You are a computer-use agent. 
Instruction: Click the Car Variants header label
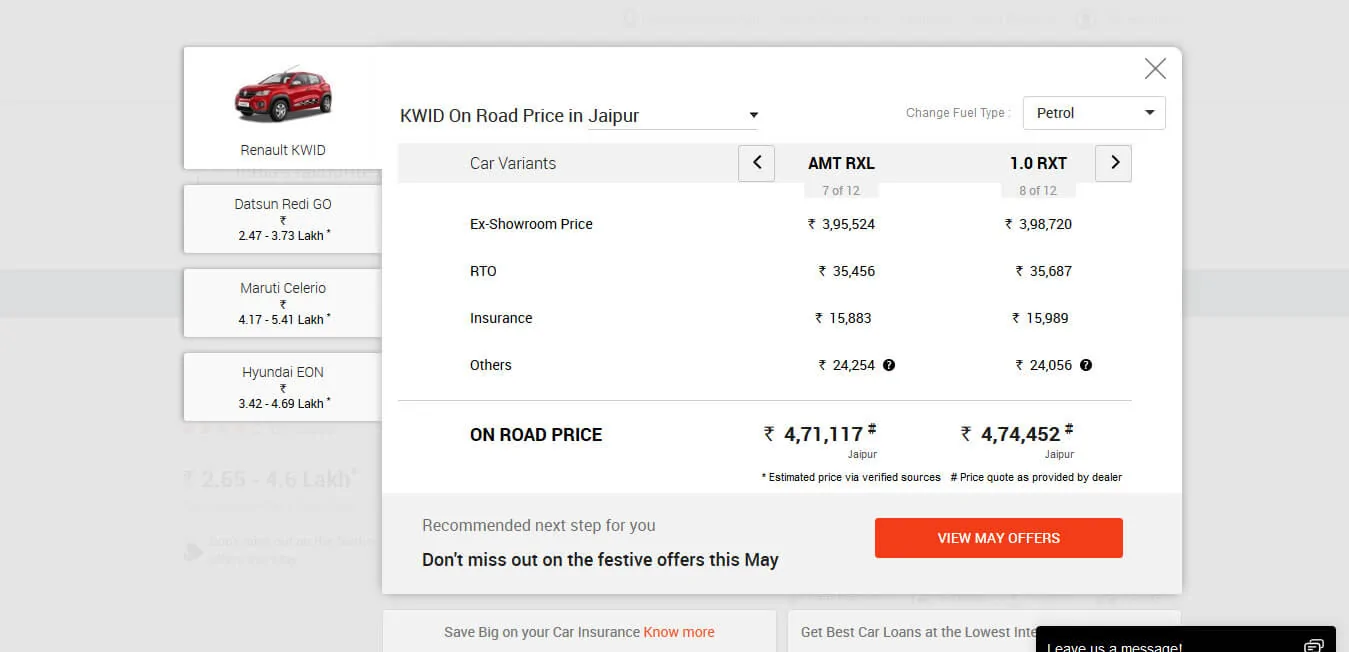point(513,163)
